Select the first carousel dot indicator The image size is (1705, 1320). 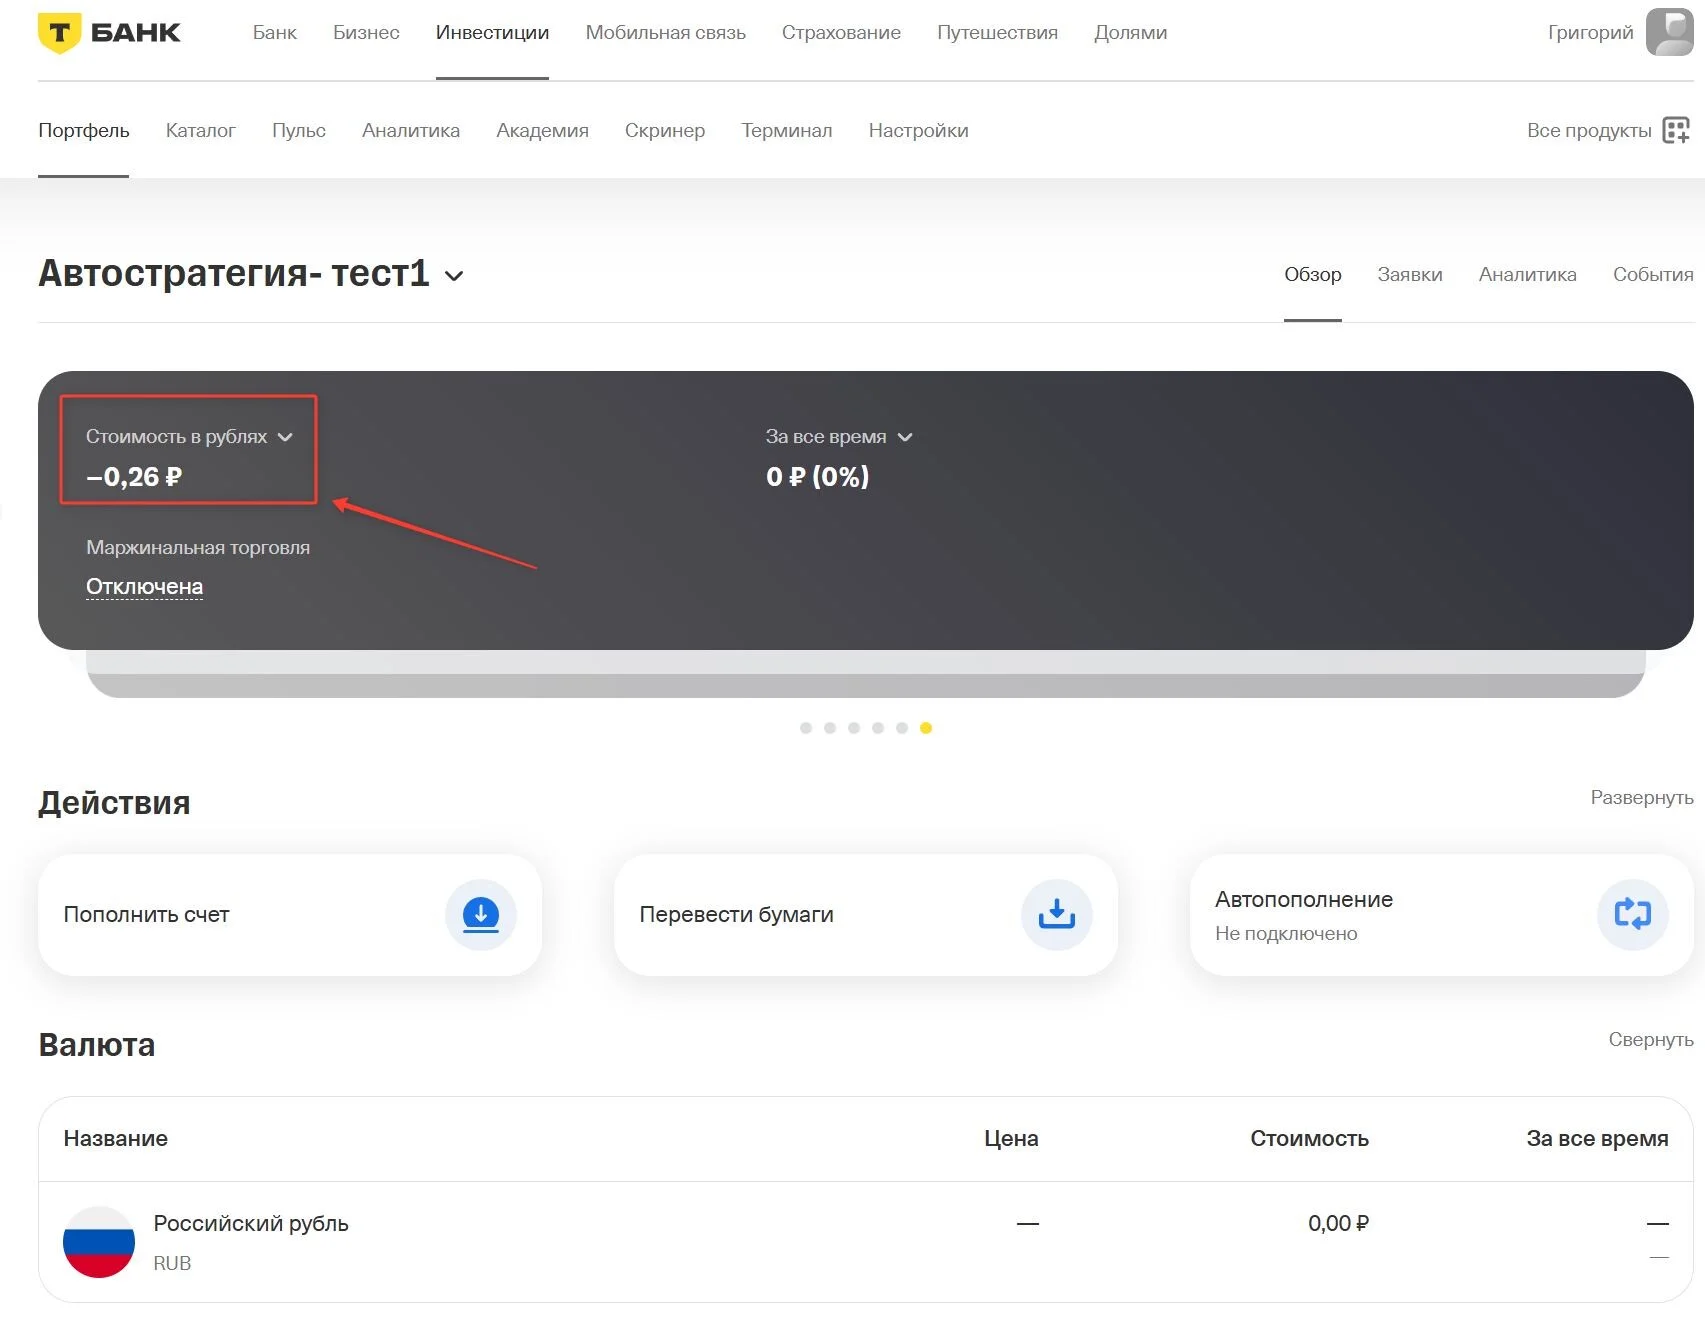coord(806,728)
